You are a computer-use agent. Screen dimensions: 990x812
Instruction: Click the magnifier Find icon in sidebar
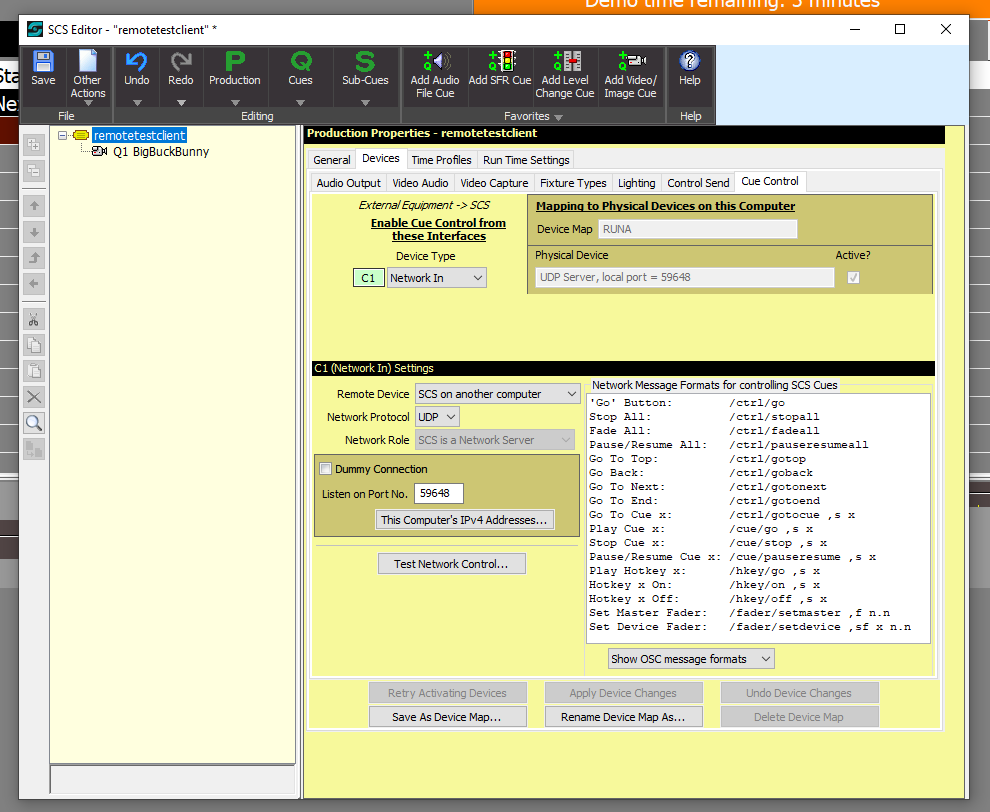tap(34, 422)
